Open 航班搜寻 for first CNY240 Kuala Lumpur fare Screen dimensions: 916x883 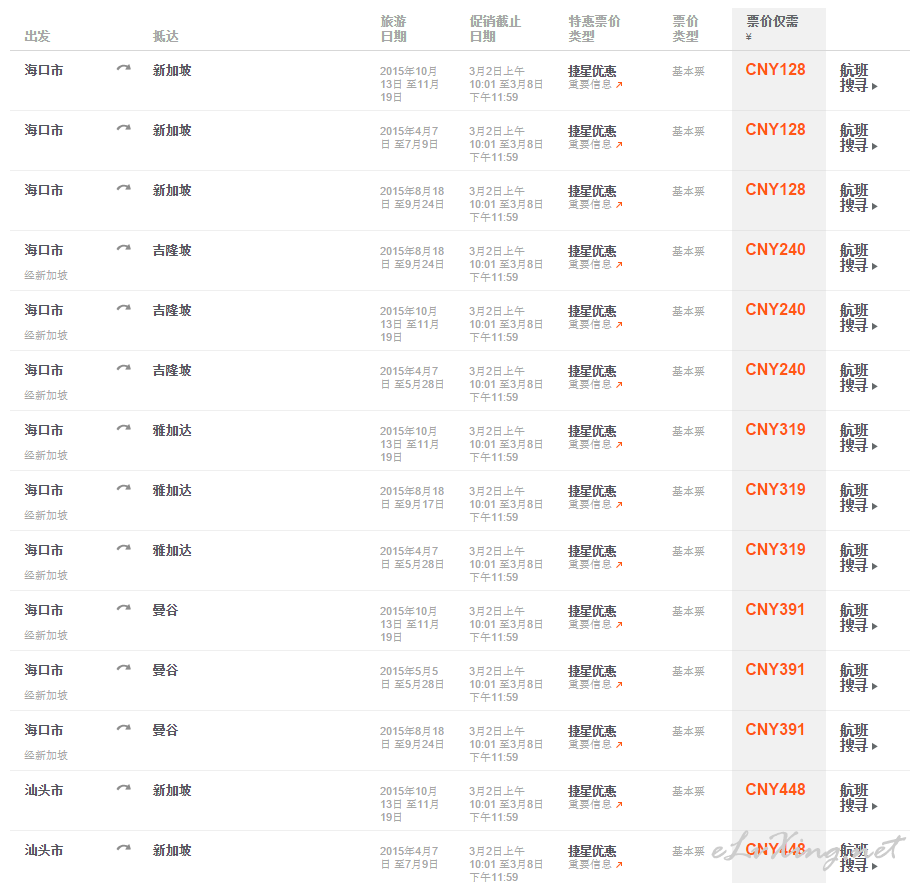(858, 258)
